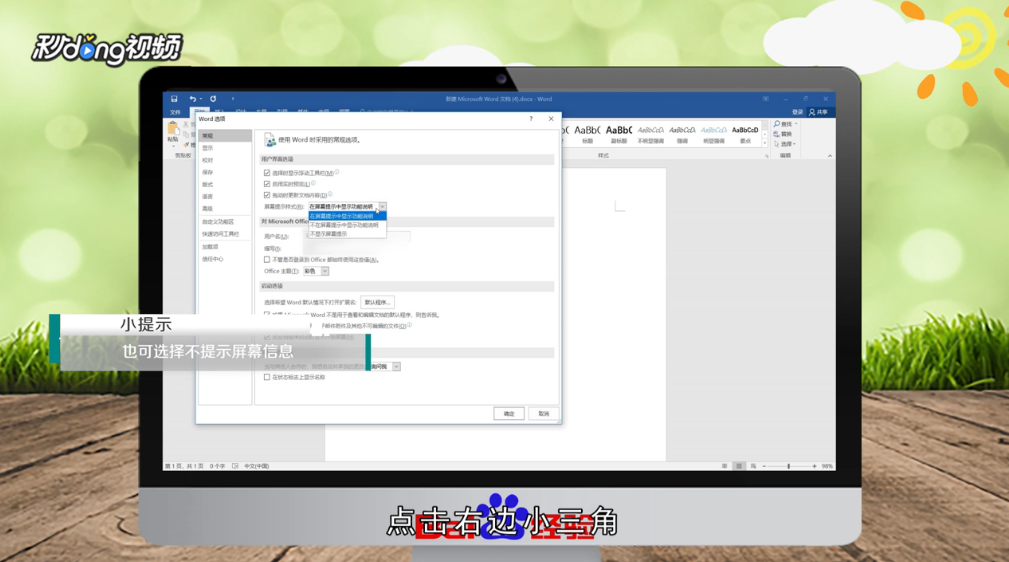The width and height of the screenshot is (1009, 562).
Task: Click the 登录 (Sign in) link
Action: [x=797, y=112]
